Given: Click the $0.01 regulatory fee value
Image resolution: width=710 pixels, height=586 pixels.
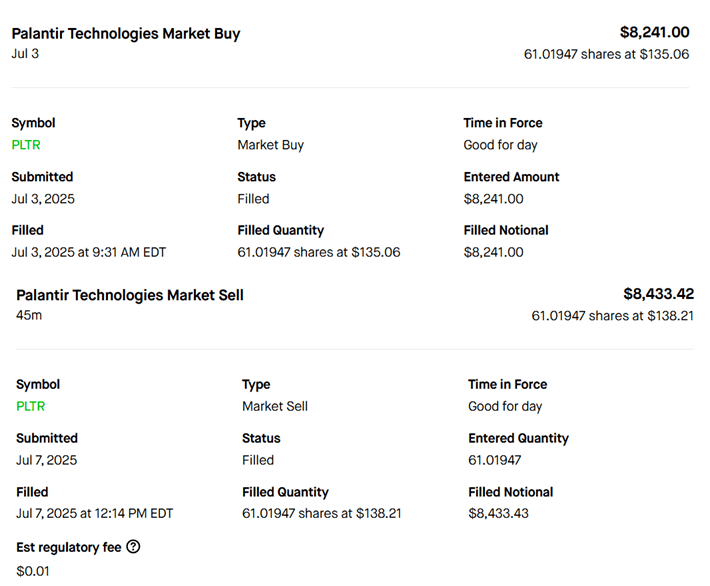Looking at the screenshot, I should point(32,571).
